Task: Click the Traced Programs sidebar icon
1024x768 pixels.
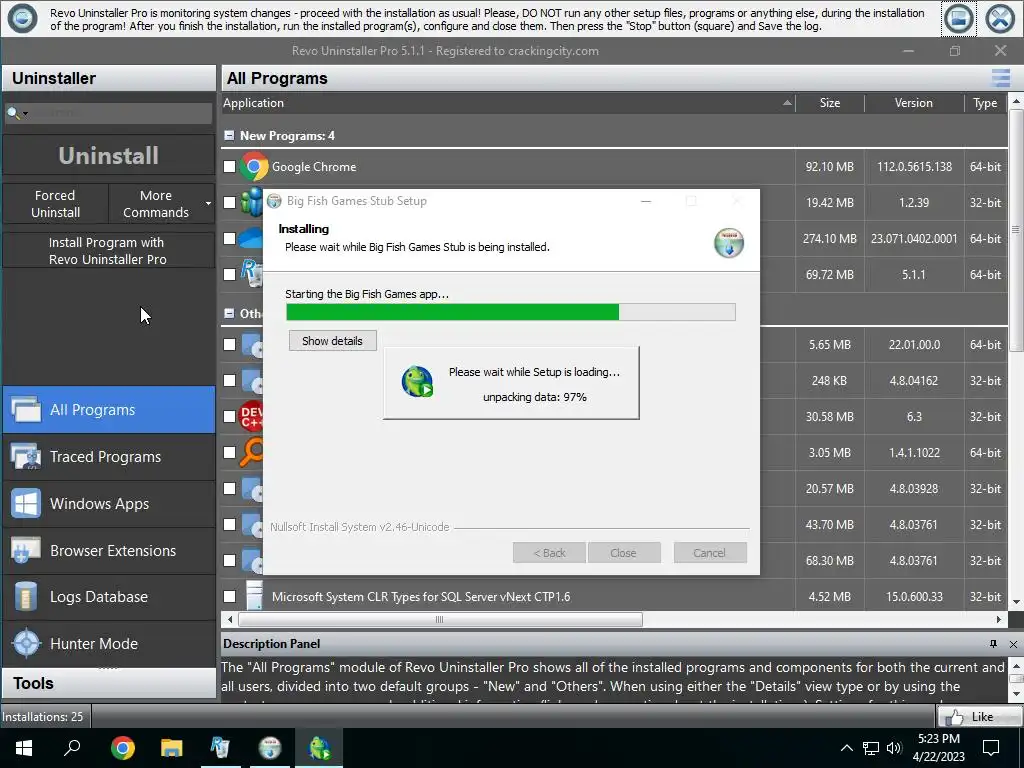Action: coord(25,456)
